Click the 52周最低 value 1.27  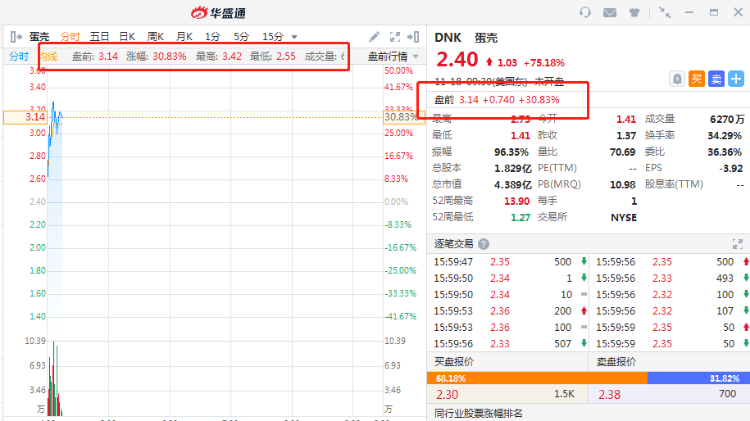[520, 218]
